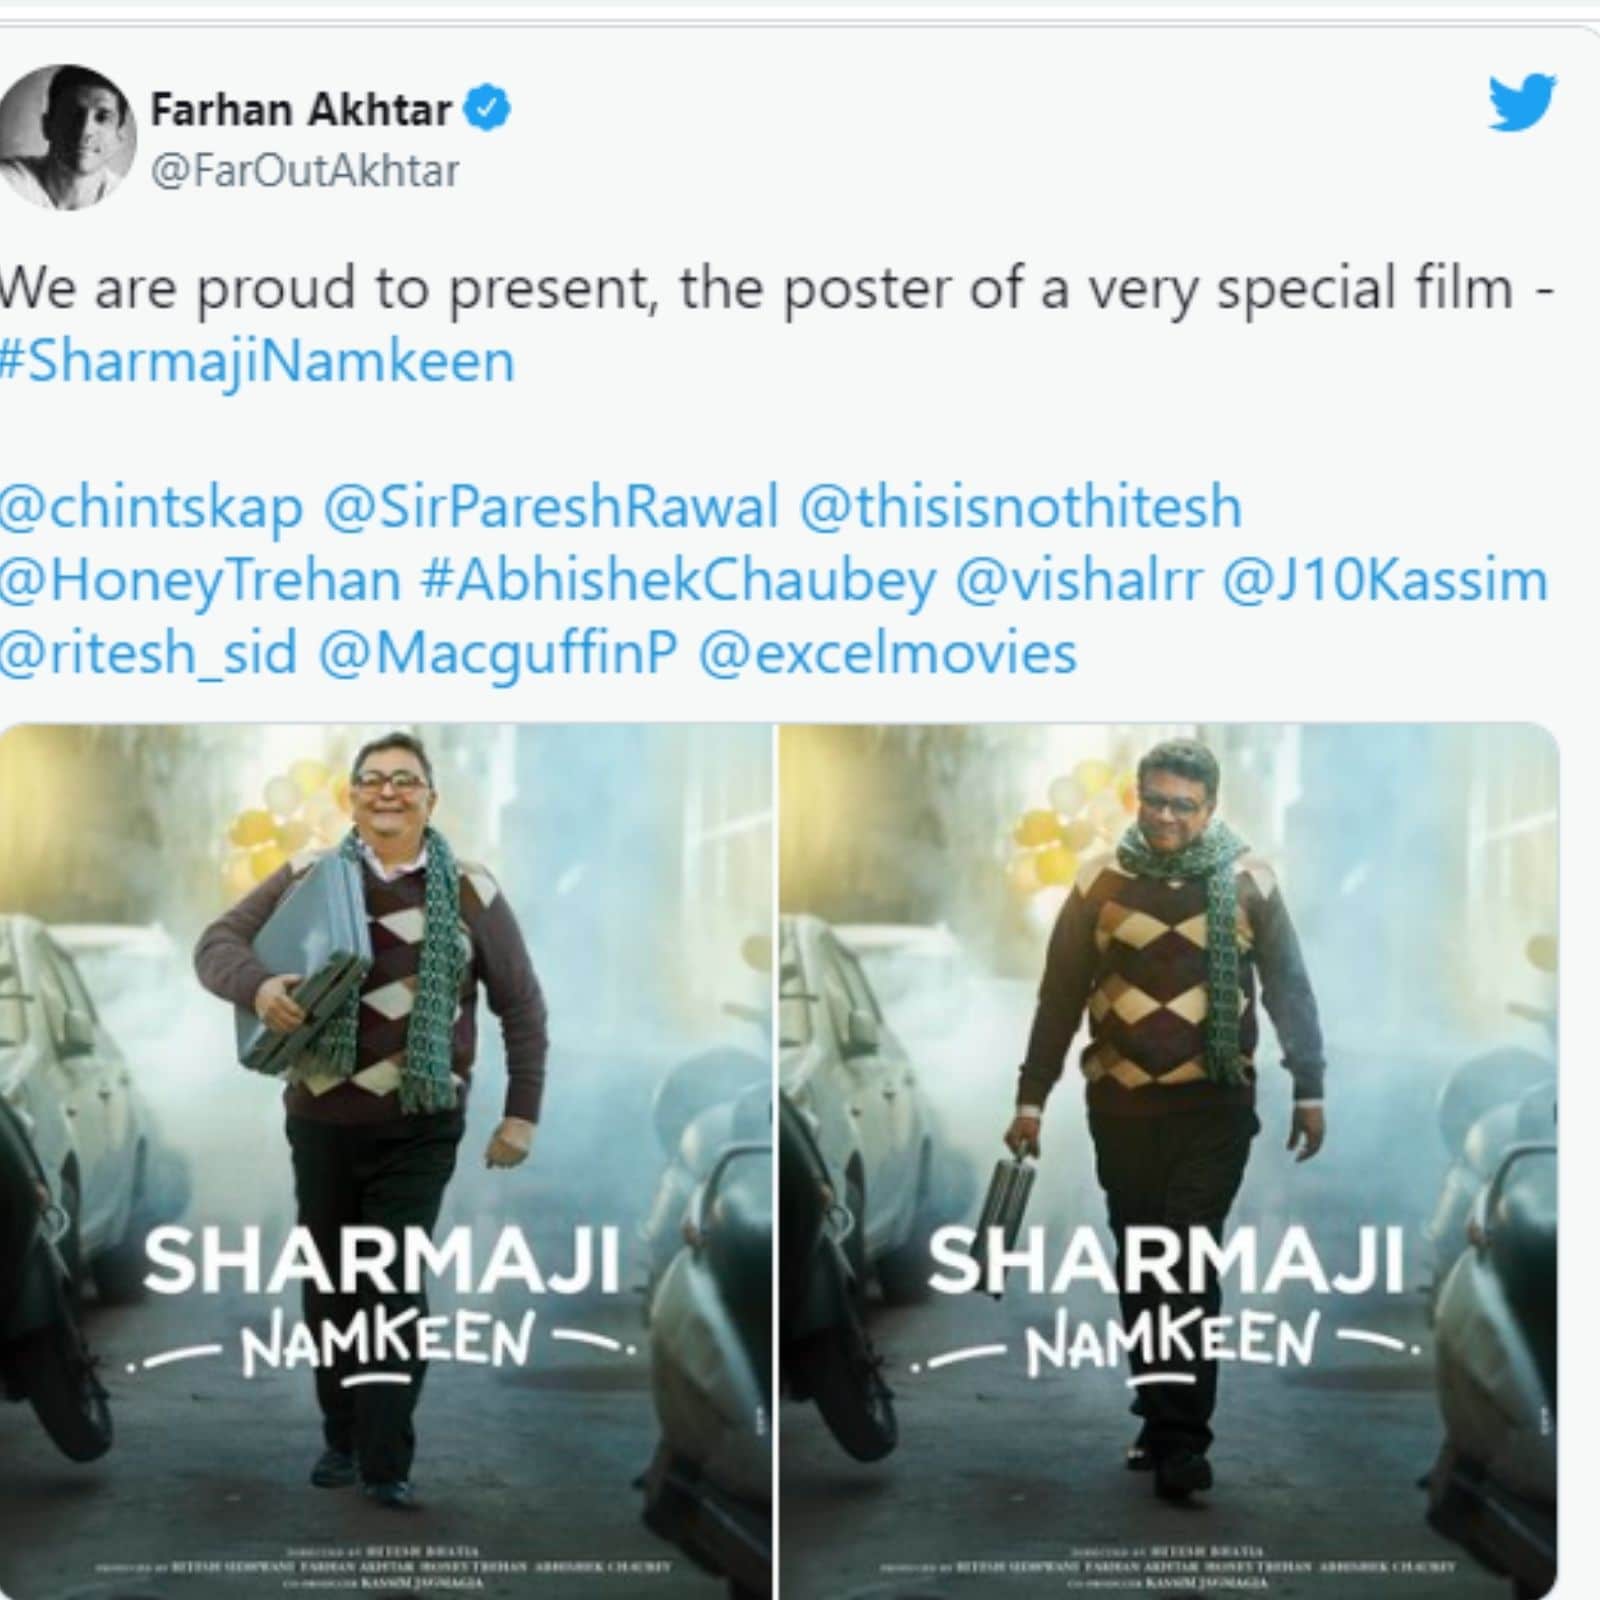The width and height of the screenshot is (1600, 1600).
Task: Open the @chintskap mention
Action: tap(151, 507)
